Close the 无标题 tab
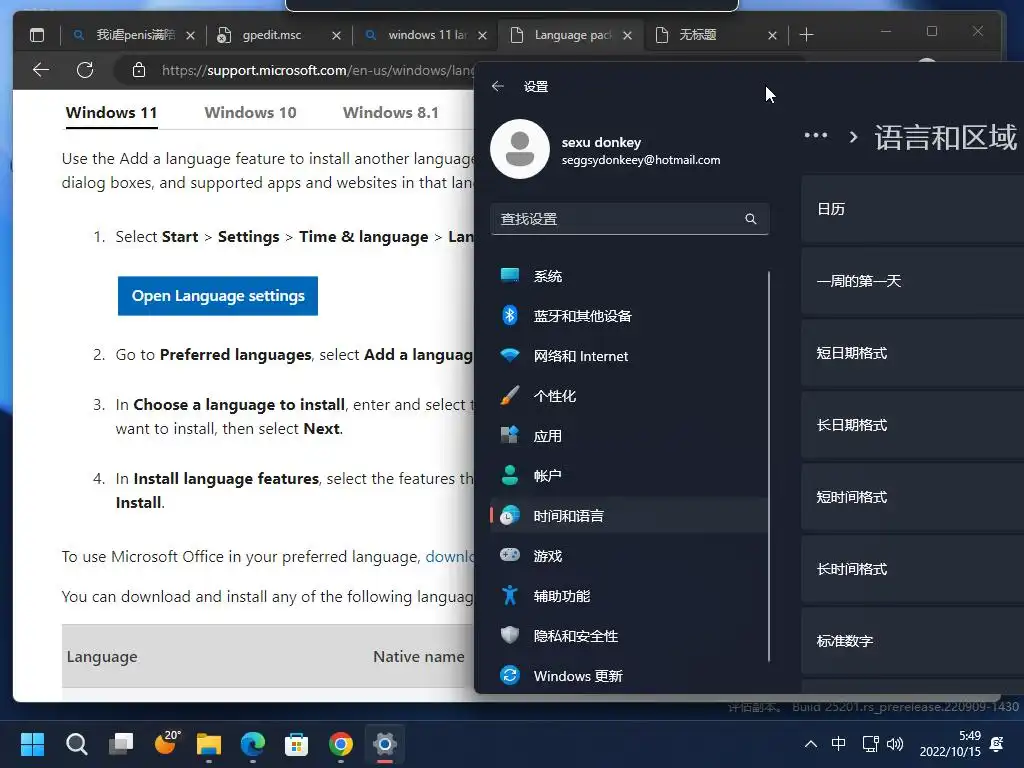The image size is (1024, 768). tap(772, 35)
